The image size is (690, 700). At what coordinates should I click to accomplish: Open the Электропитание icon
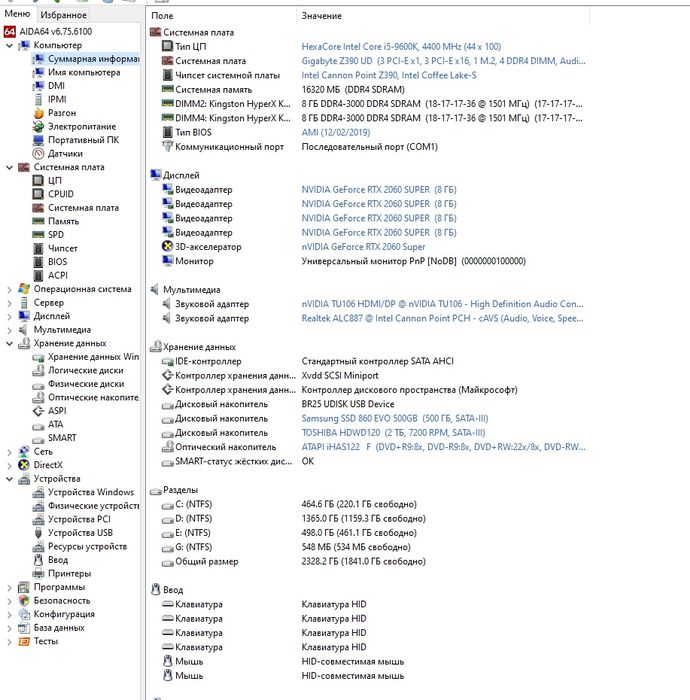(38, 126)
